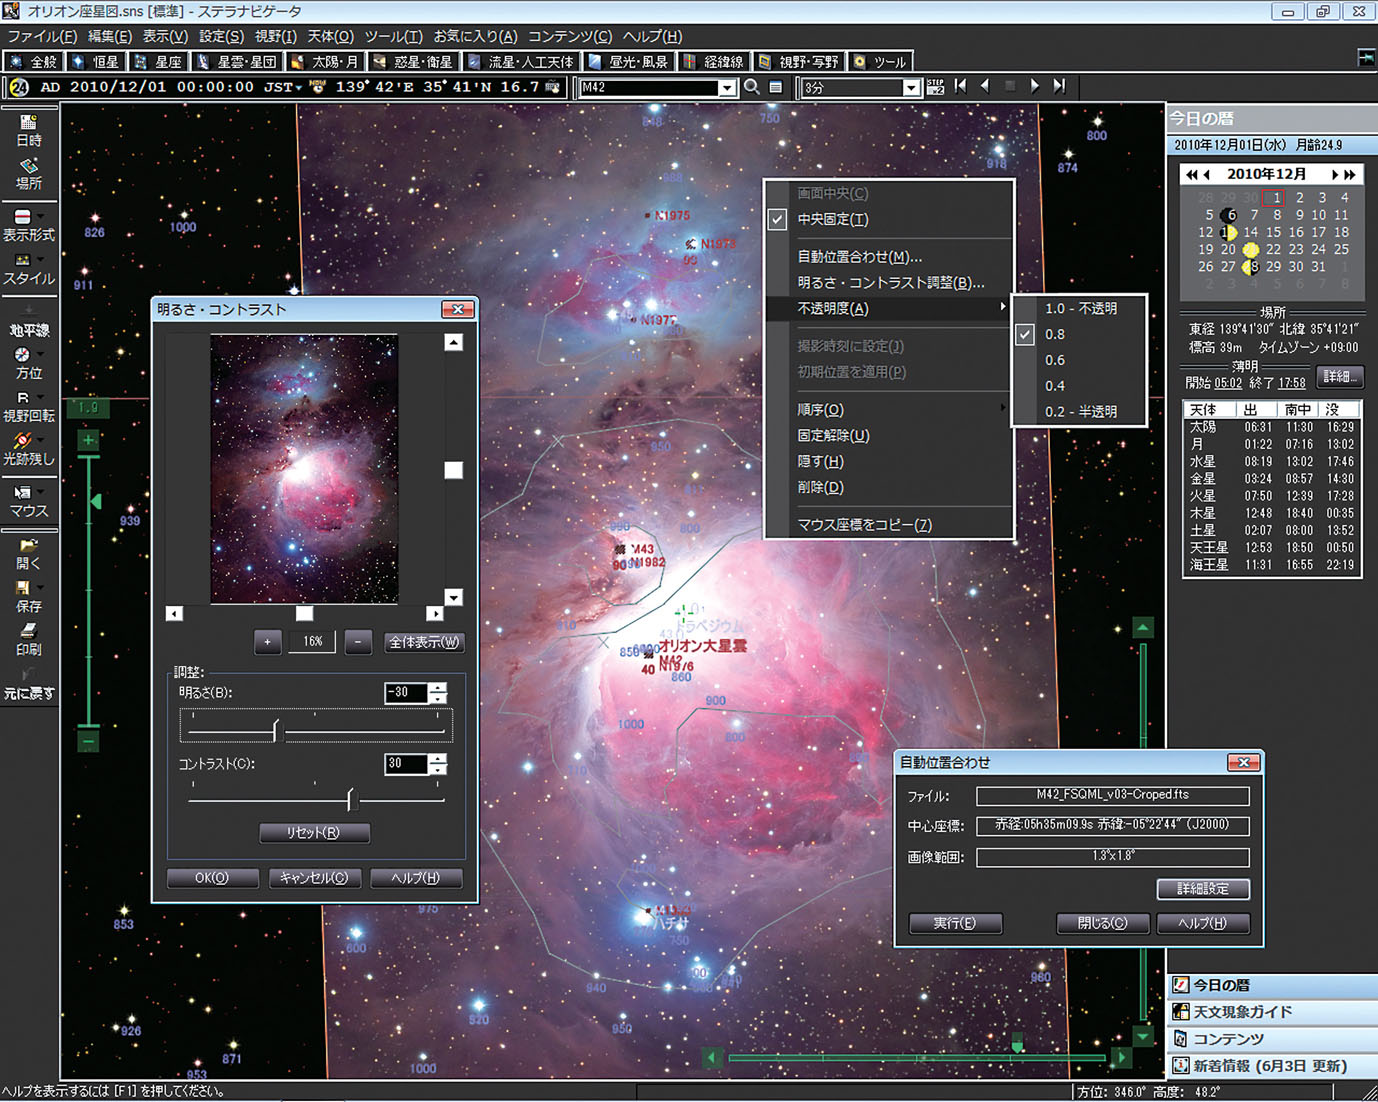
Task: Toggle the 経緯線 grid lines toolbar tab
Action: [715, 62]
